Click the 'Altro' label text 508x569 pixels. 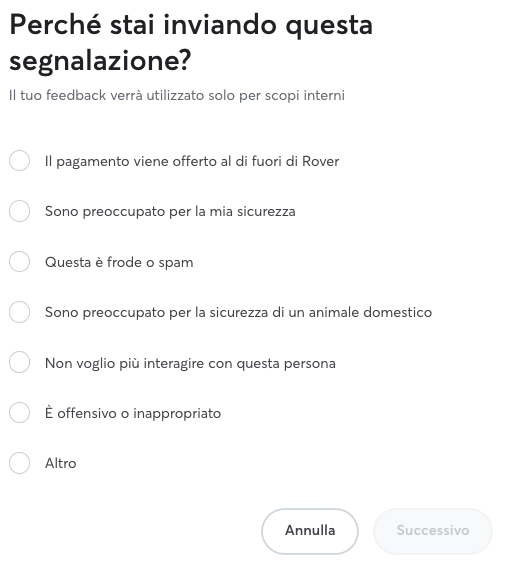(x=61, y=463)
